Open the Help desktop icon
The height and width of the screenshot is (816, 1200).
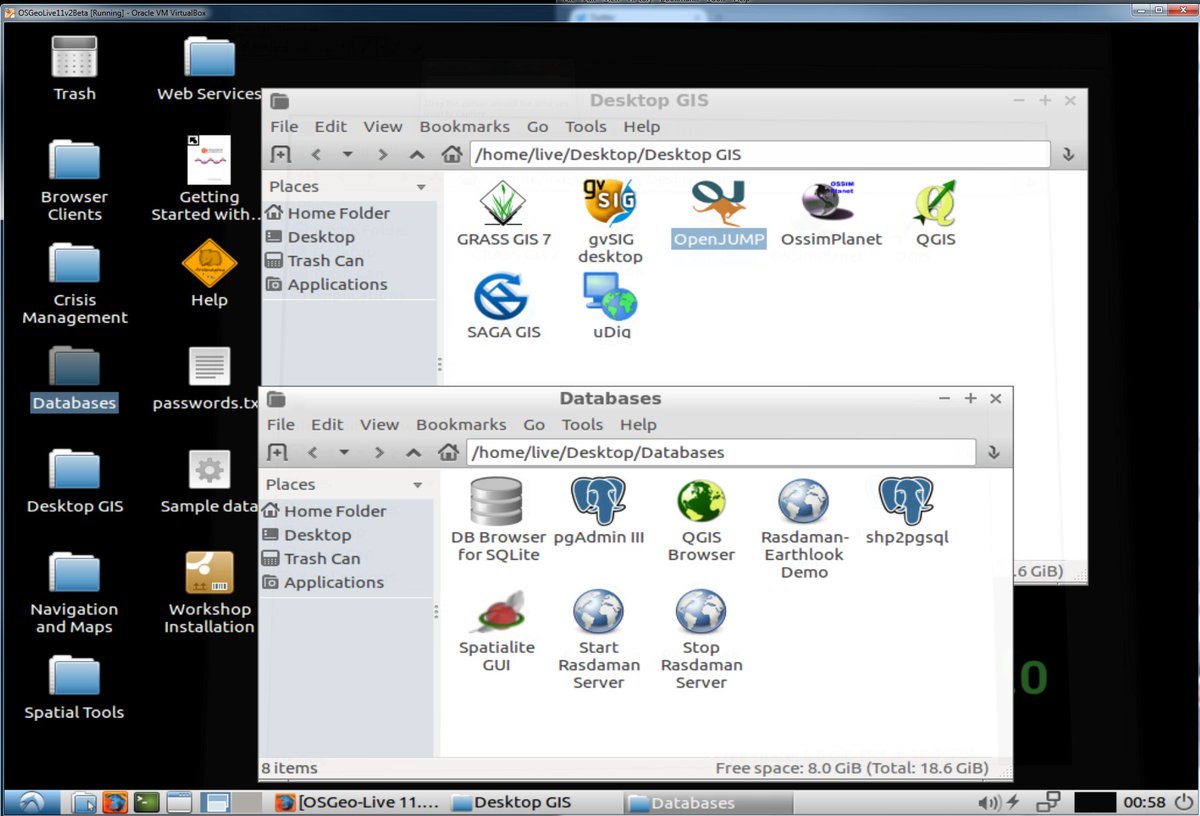click(x=209, y=264)
